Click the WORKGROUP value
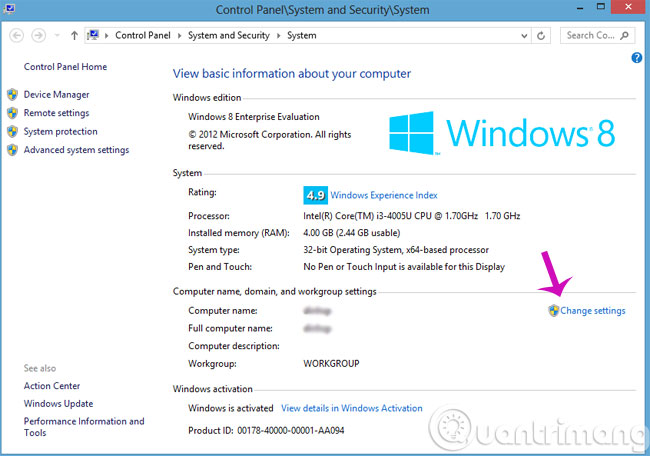Image resolution: width=650 pixels, height=456 pixels. 331,364
